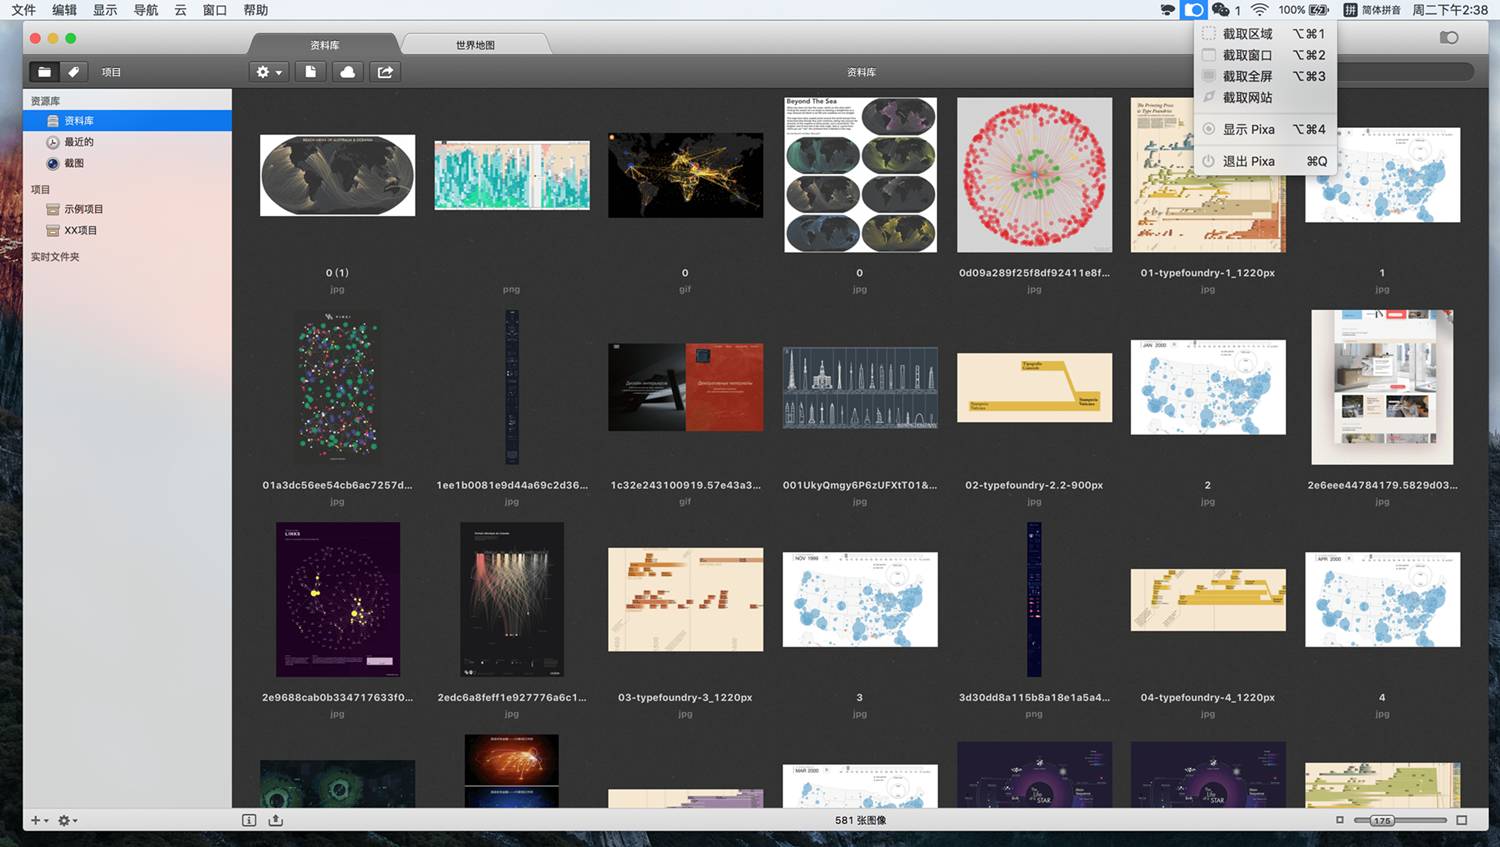Click the plus add dropdown at bottom-left

pyautogui.click(x=39, y=820)
